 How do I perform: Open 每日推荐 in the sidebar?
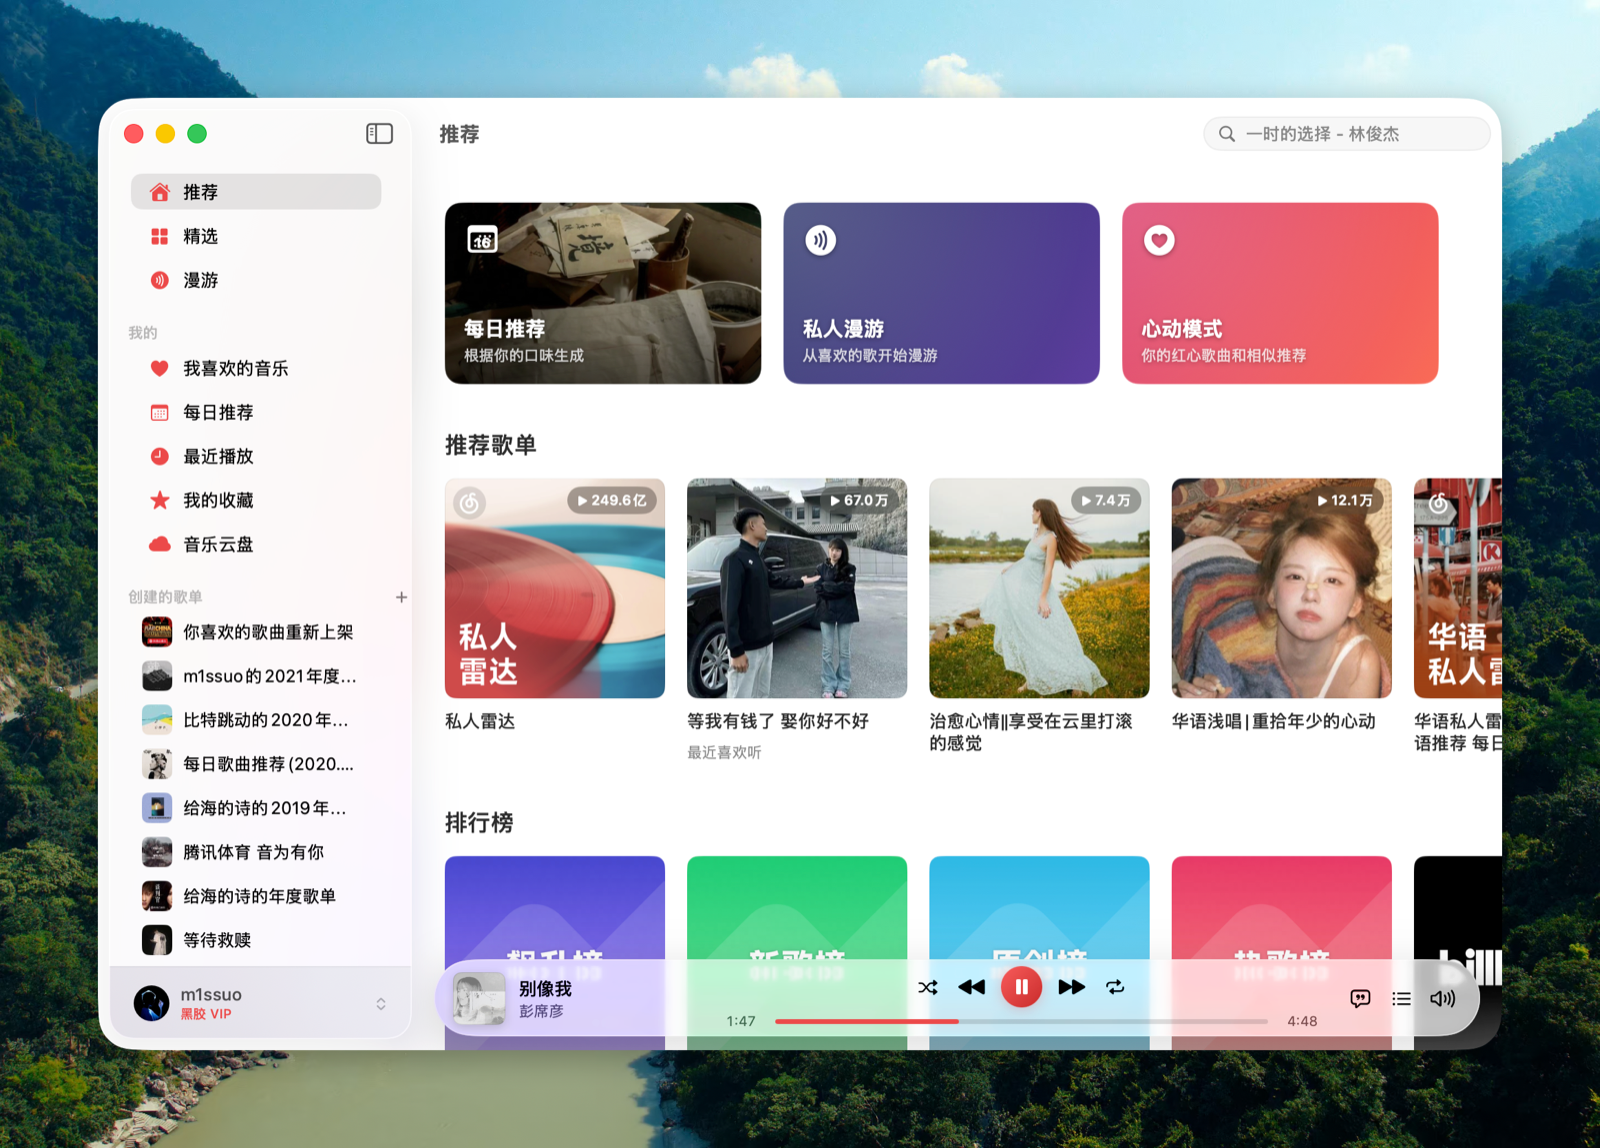click(x=256, y=412)
